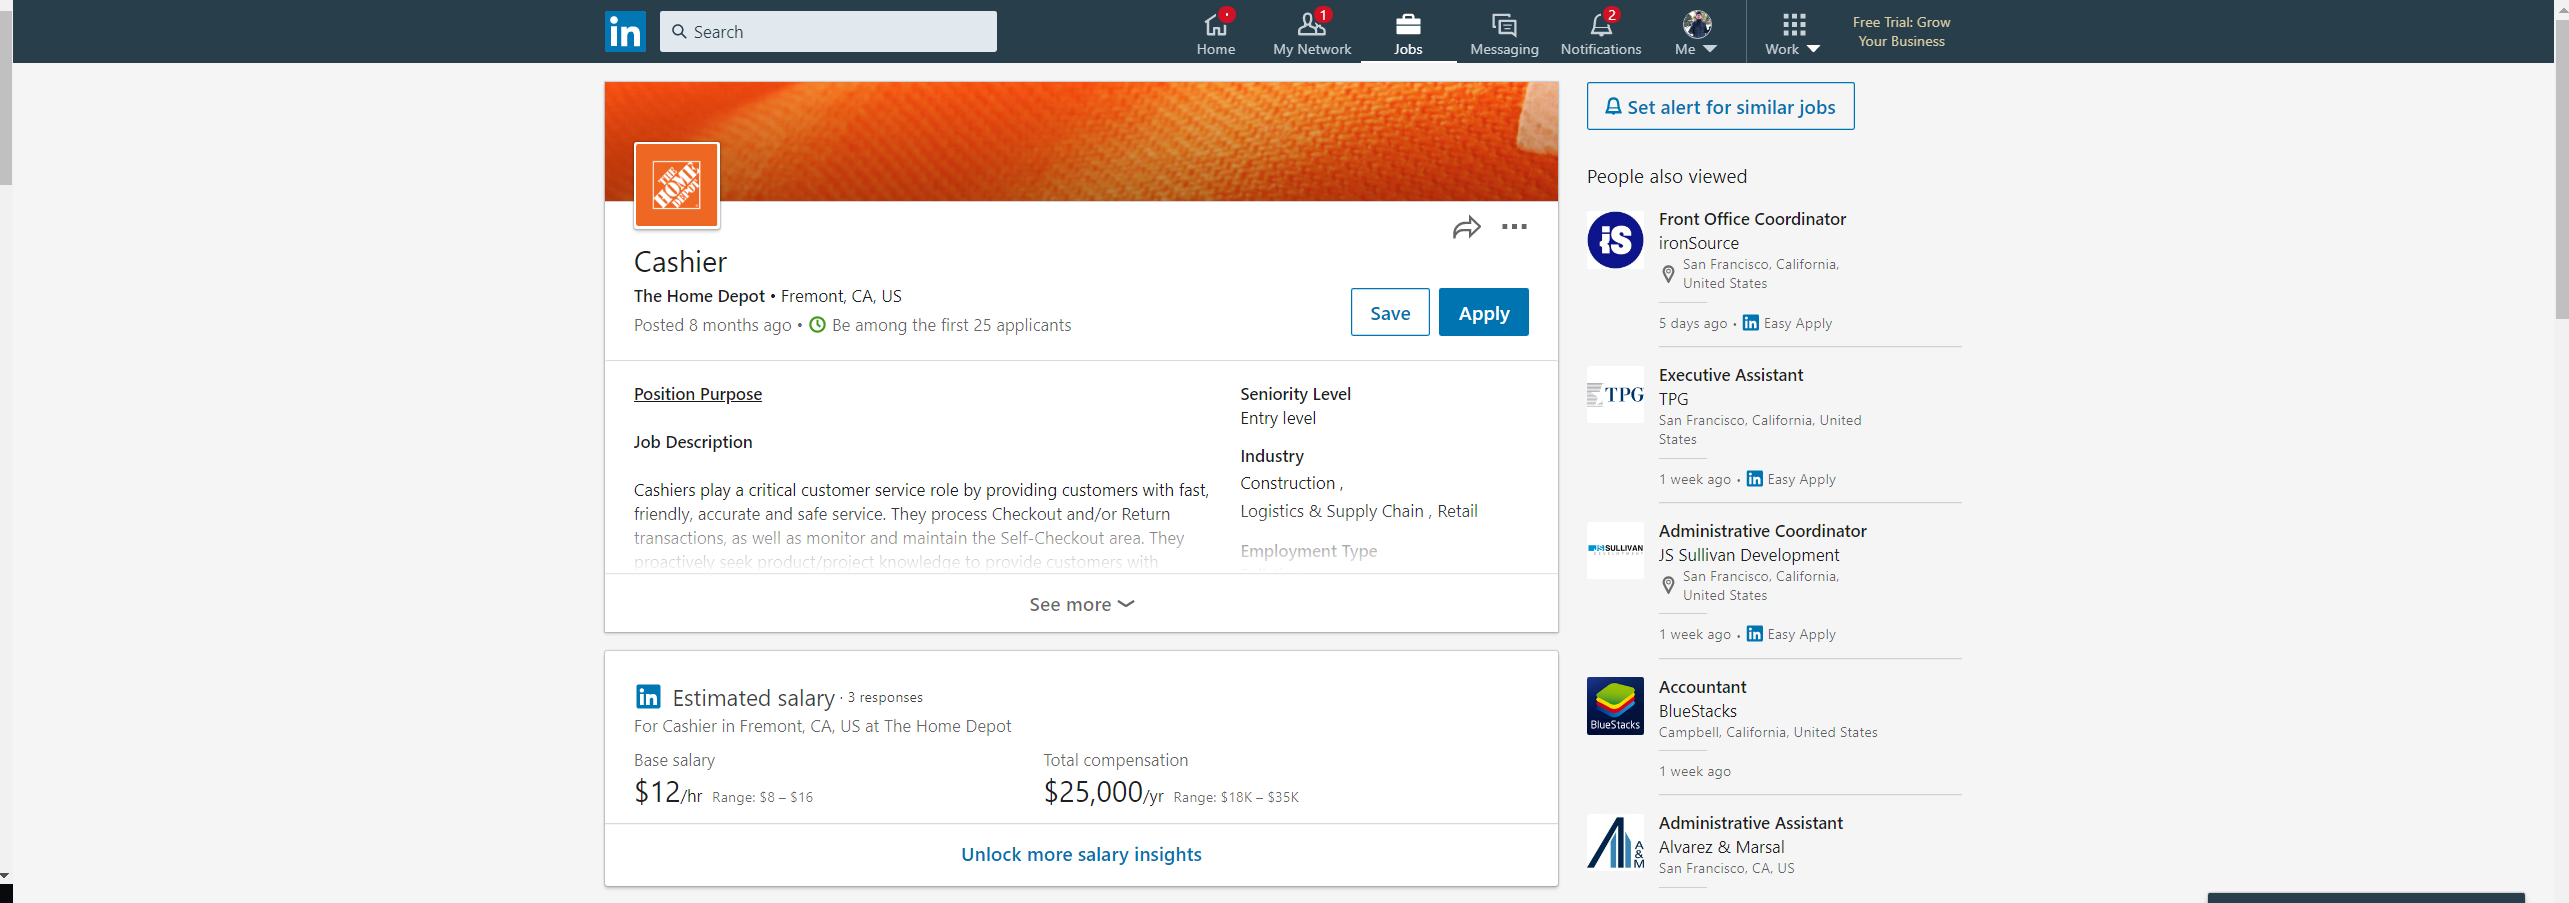This screenshot has width=2569, height=903.
Task: Click the '$25,000/yr' total compensation value
Action: click(1103, 792)
